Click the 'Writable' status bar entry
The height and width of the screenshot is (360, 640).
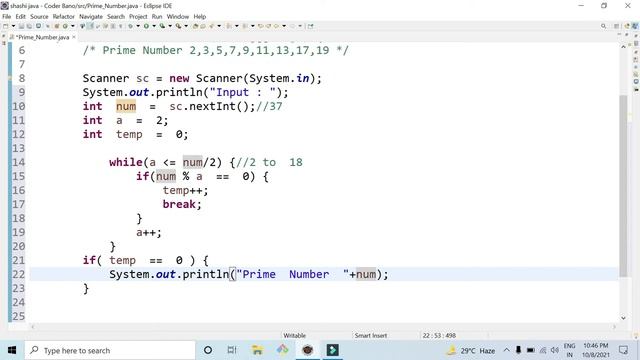[295, 335]
